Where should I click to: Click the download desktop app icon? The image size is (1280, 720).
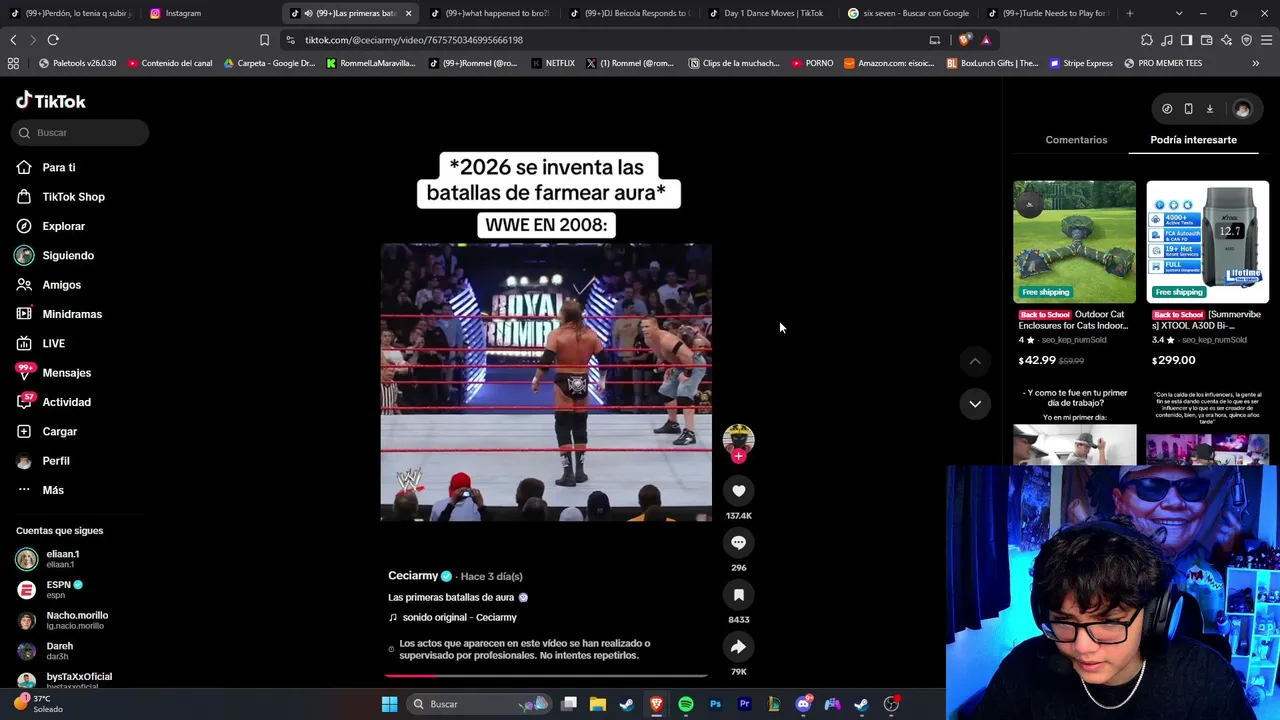(x=1209, y=109)
